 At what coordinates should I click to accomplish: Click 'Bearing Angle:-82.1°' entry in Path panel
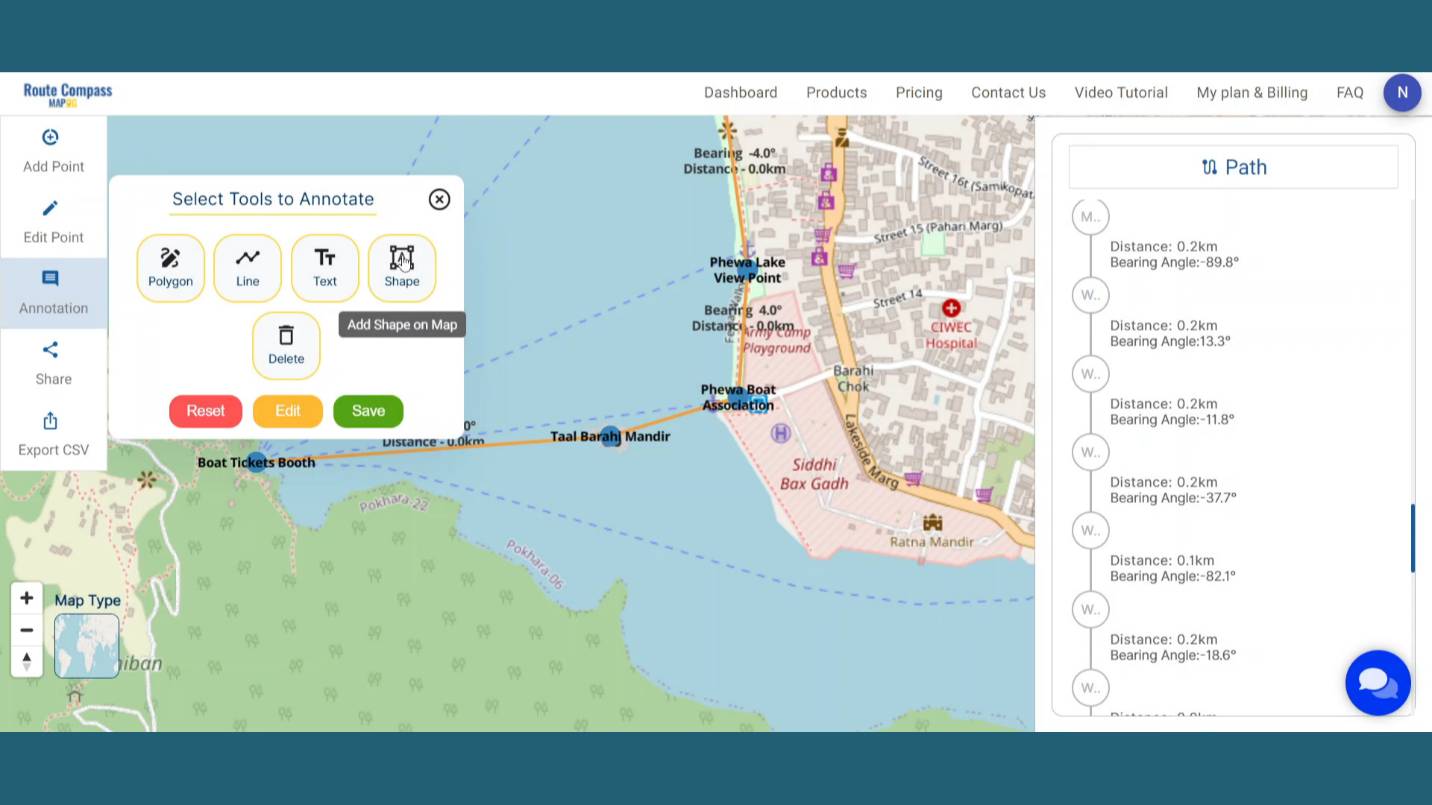click(1173, 576)
